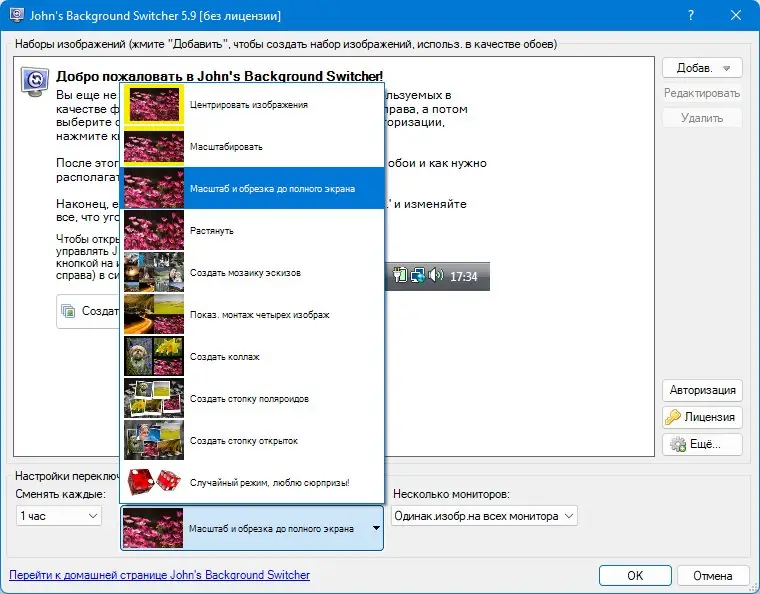The image size is (760, 594).
Task: Click the key icon on 'Лицензия'
Action: [673, 417]
